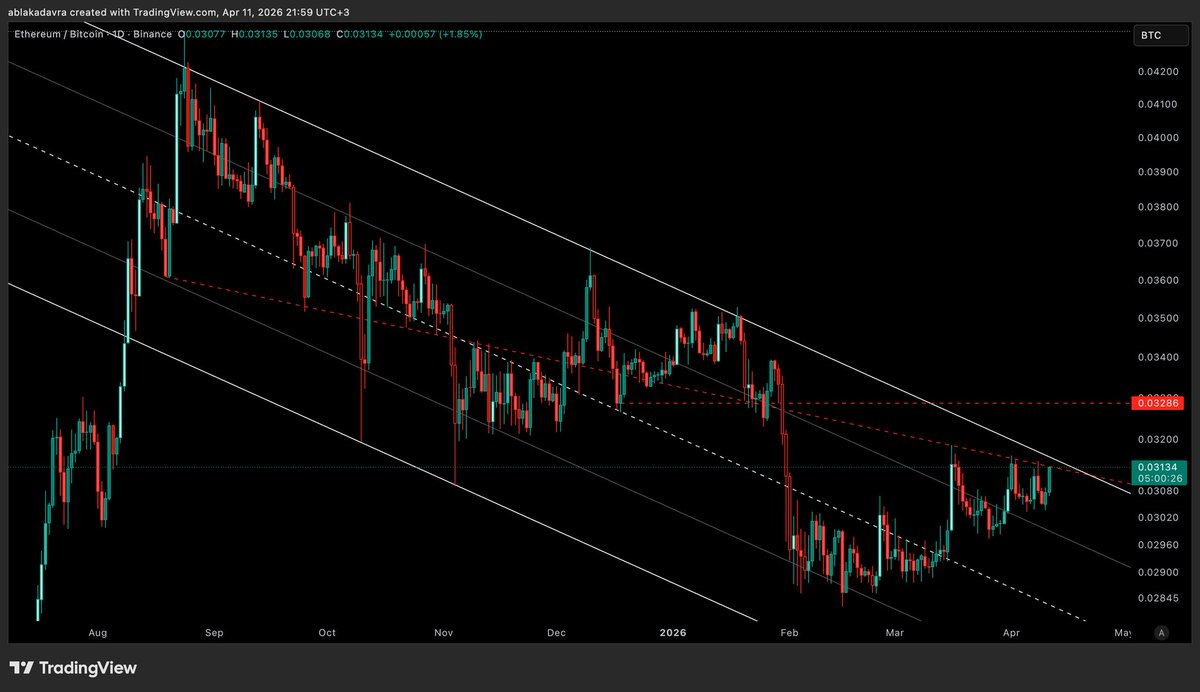
Task: Click the Oct label on time axis
Action: (327, 632)
